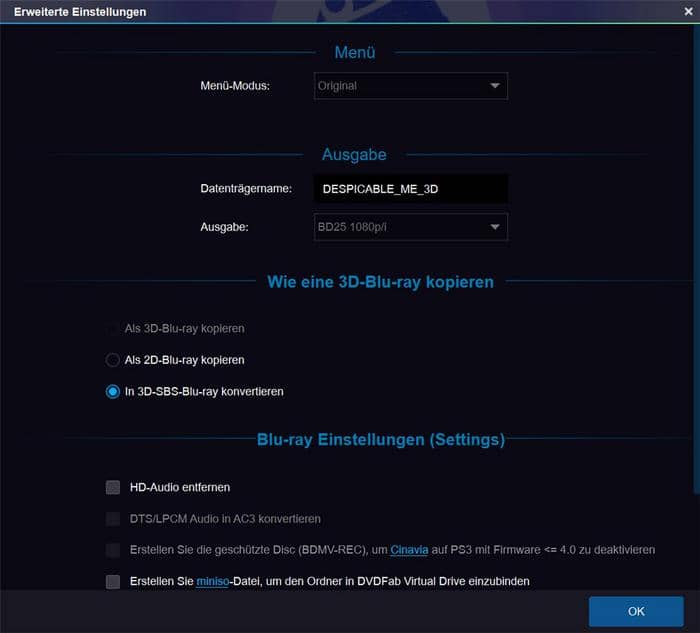Click the Menü-Modus dropdown arrow
700x633 pixels.
coord(494,86)
